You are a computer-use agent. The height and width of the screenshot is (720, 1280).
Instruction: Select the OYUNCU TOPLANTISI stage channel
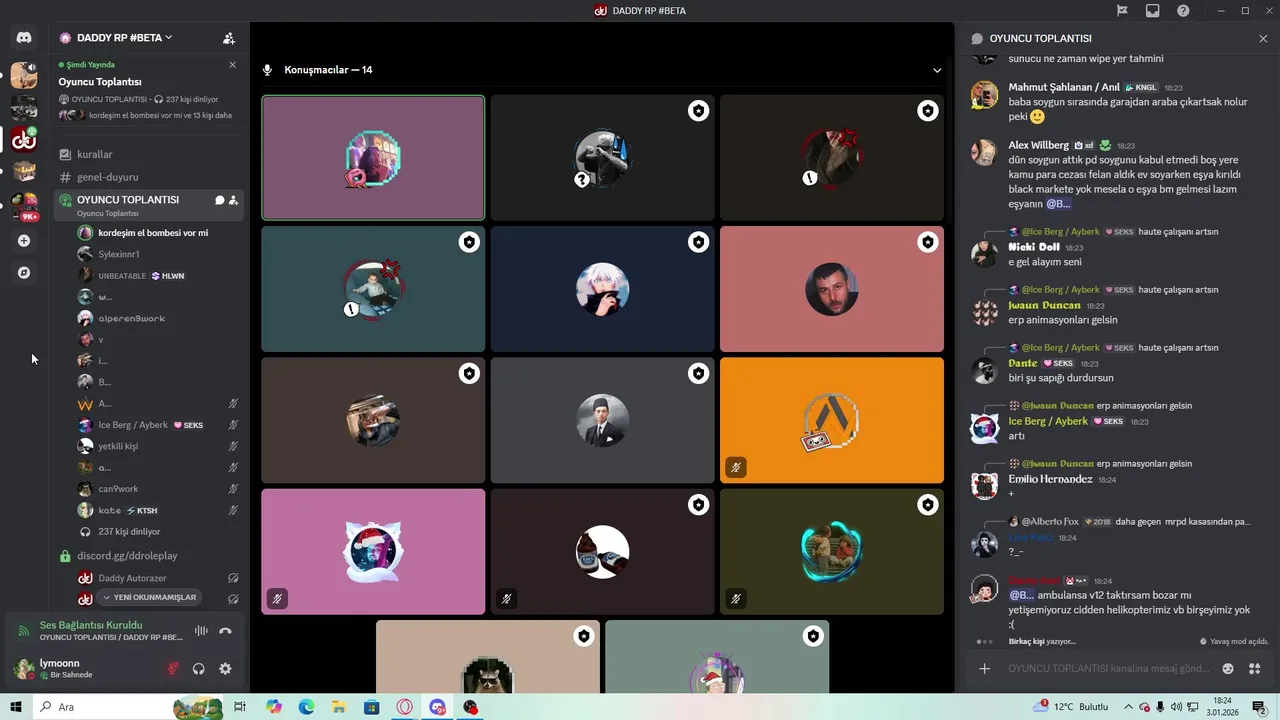(x=149, y=204)
